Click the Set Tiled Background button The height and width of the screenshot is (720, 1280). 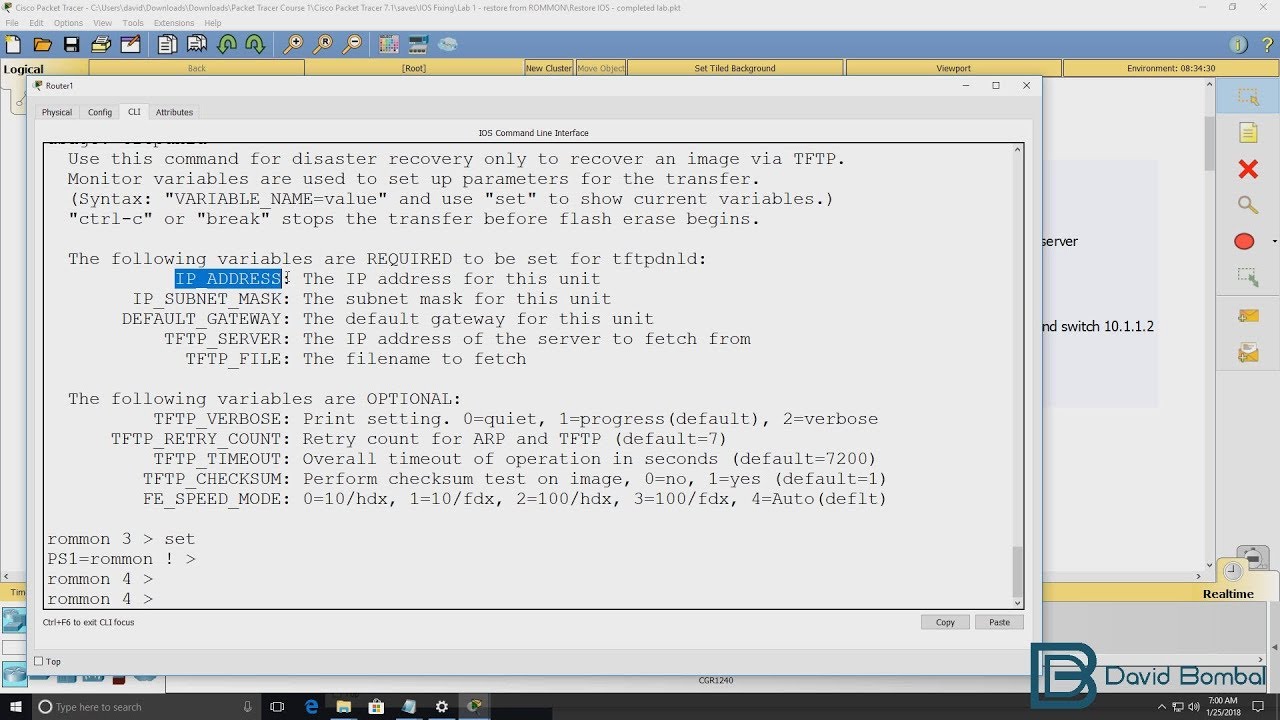click(735, 68)
